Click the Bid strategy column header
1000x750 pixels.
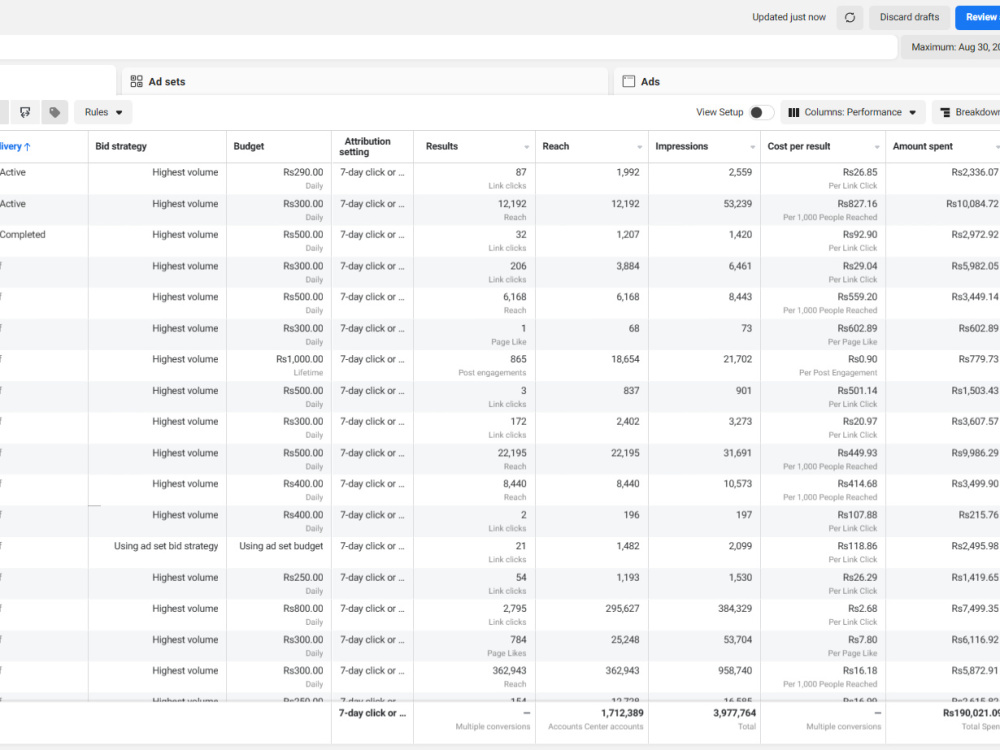pos(121,146)
